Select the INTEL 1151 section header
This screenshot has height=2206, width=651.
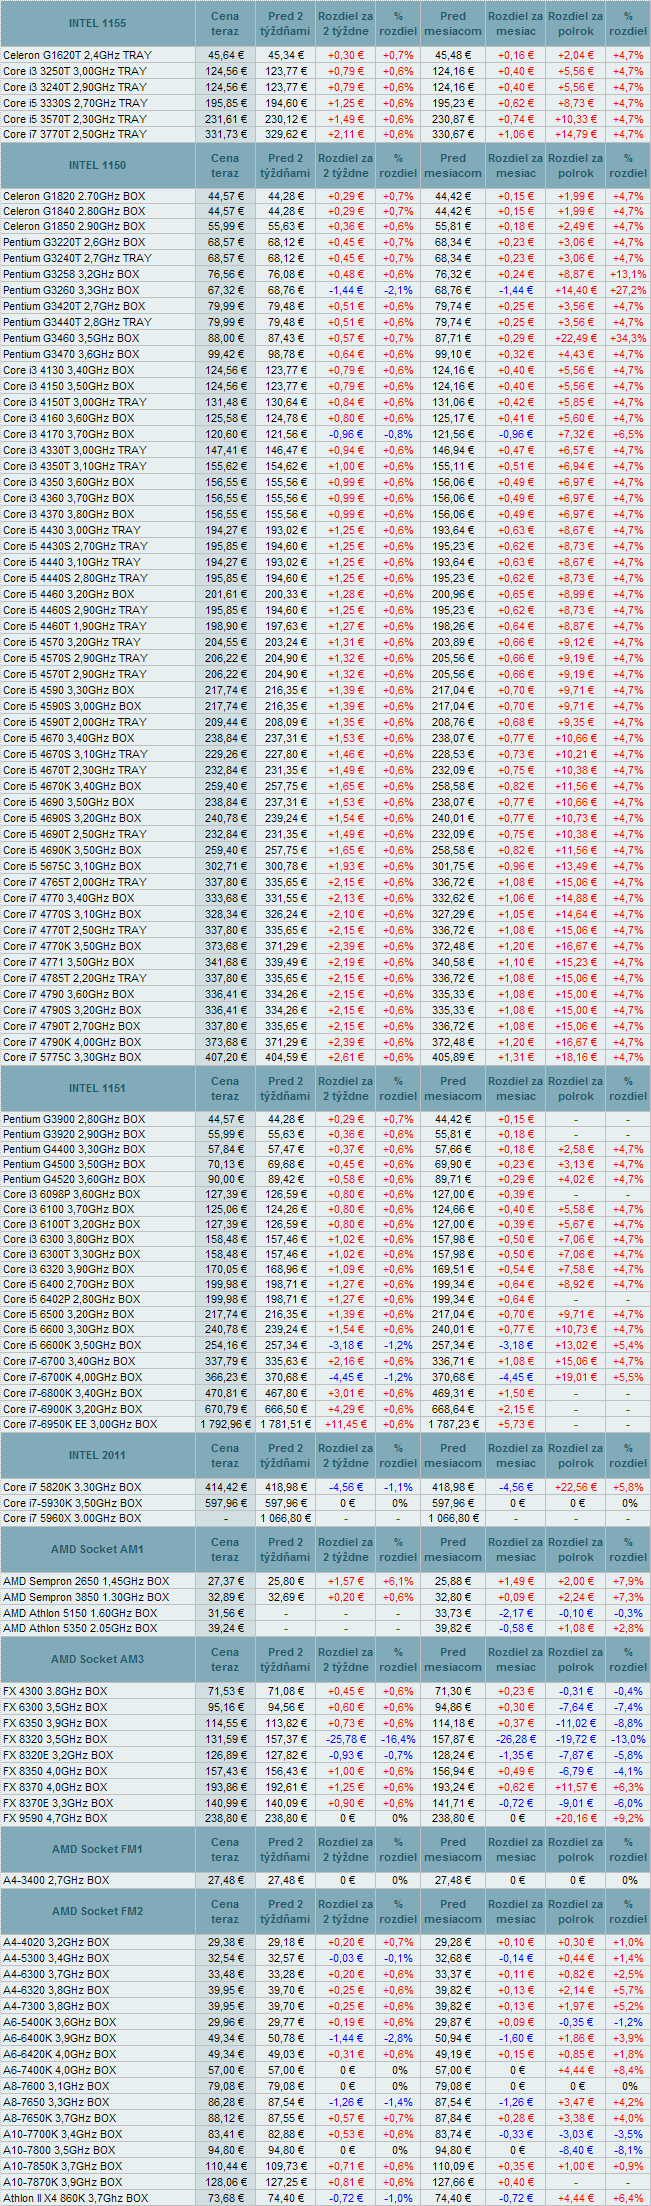(98, 1088)
